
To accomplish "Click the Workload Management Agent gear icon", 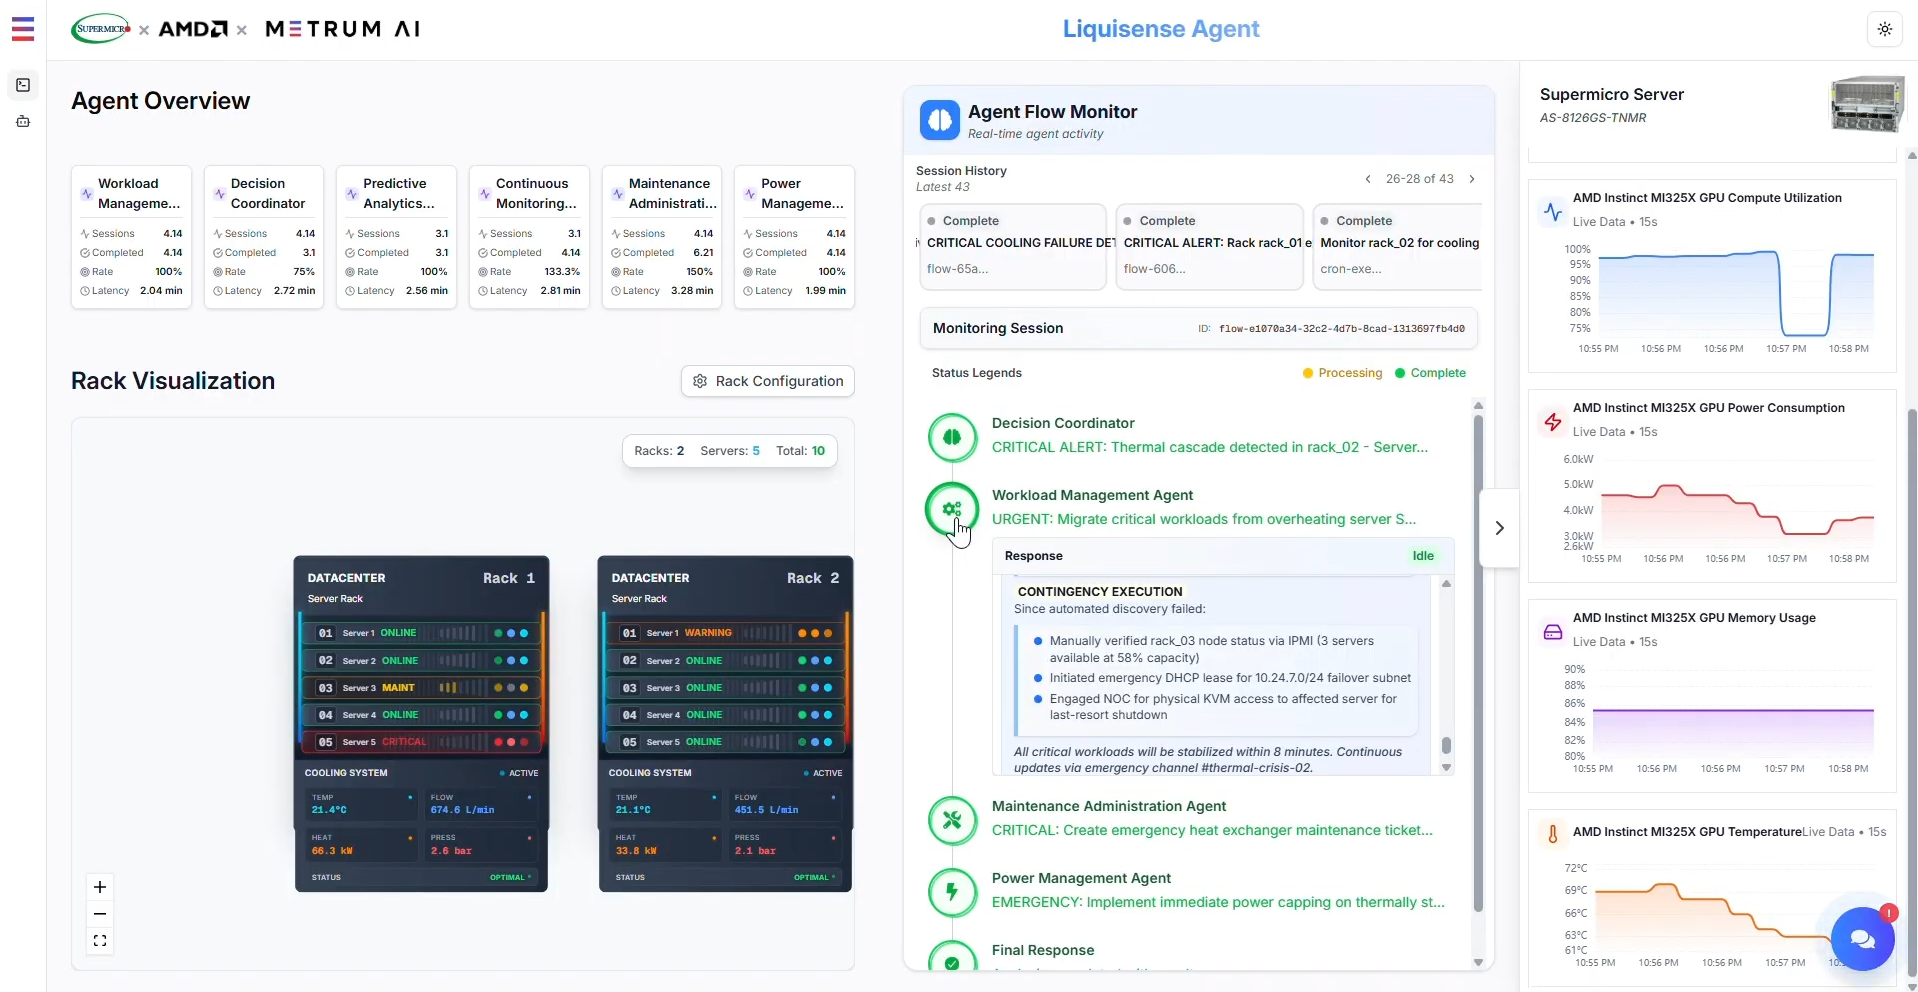I will click(x=952, y=509).
